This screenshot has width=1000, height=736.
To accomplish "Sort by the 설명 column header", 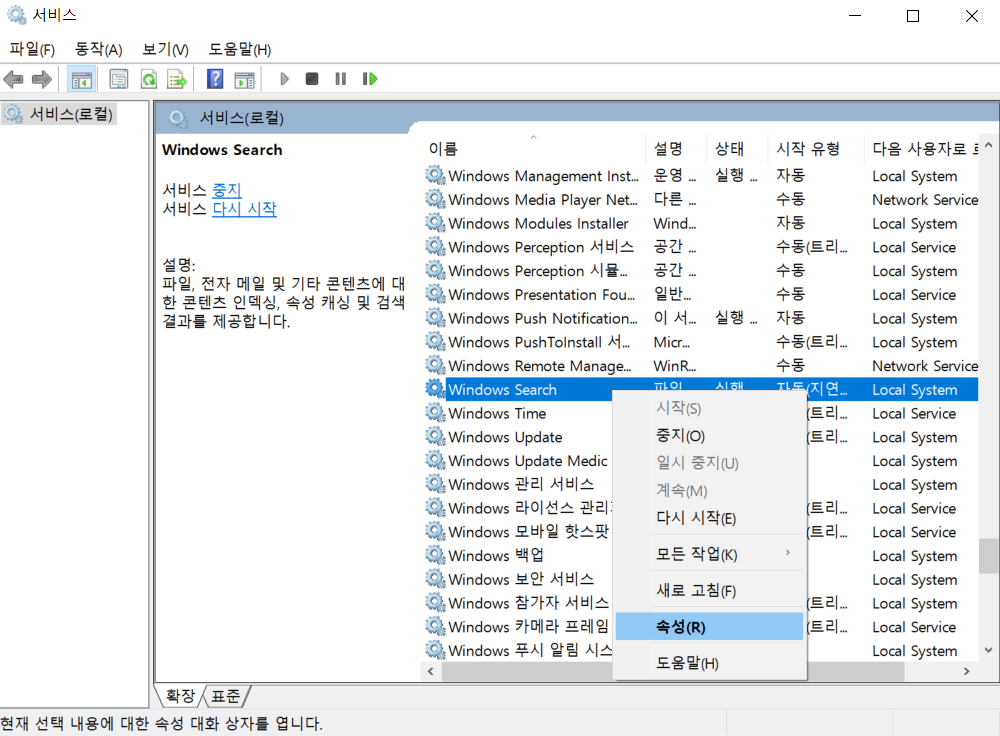I will (675, 149).
